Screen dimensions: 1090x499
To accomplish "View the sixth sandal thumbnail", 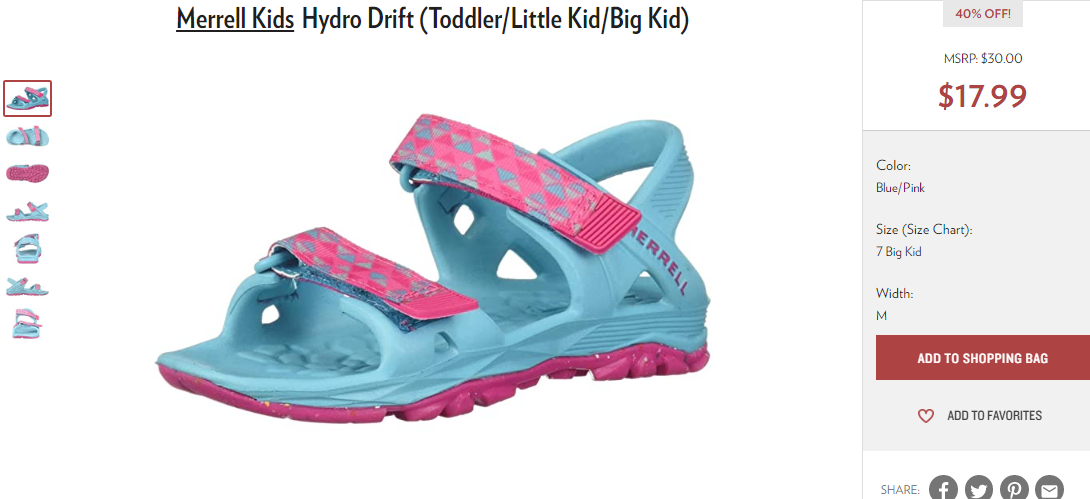I will [28, 286].
